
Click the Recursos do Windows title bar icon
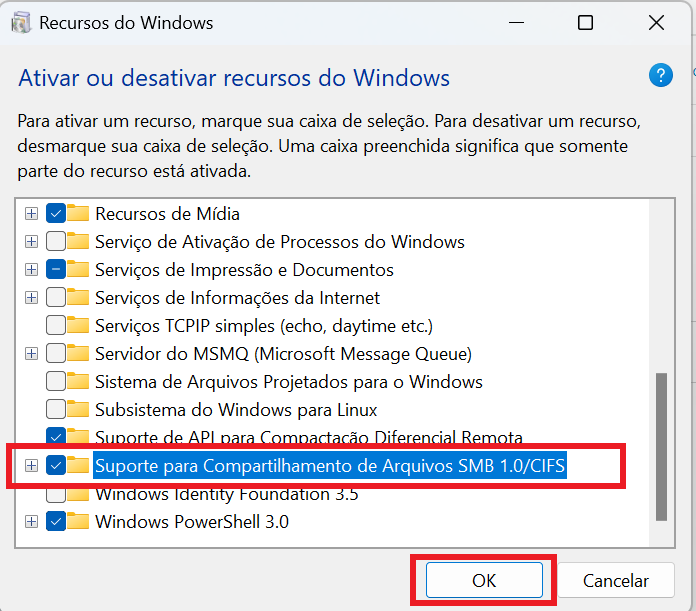pyautogui.click(x=21, y=23)
